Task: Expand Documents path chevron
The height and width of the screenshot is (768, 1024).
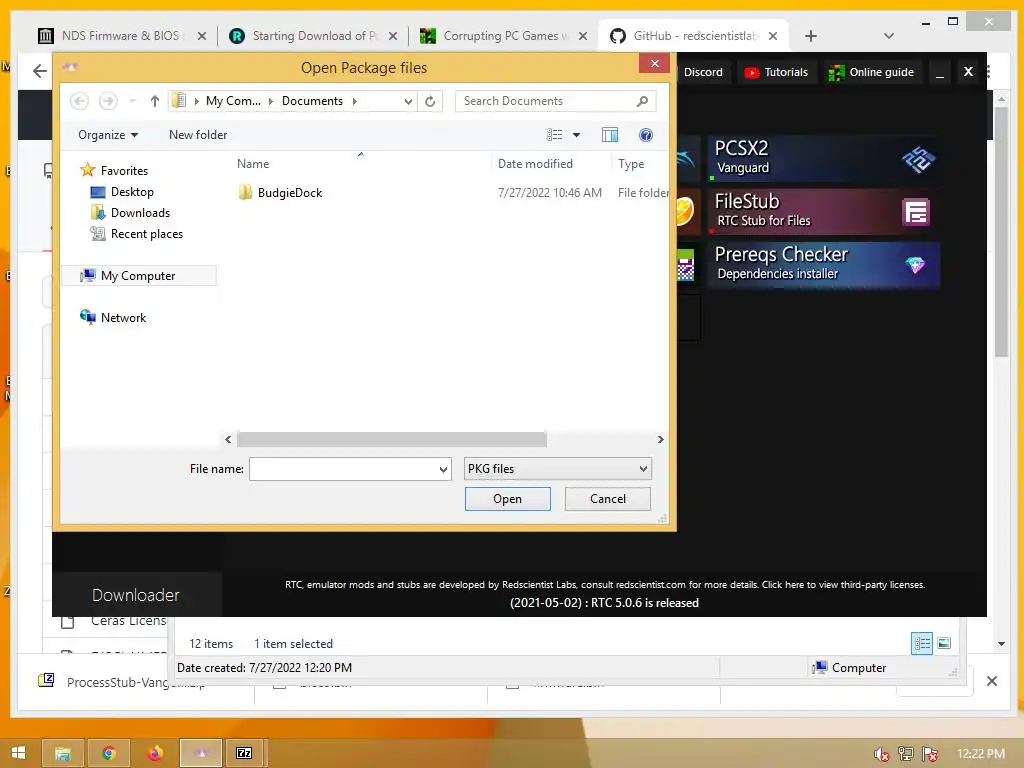Action: (355, 101)
